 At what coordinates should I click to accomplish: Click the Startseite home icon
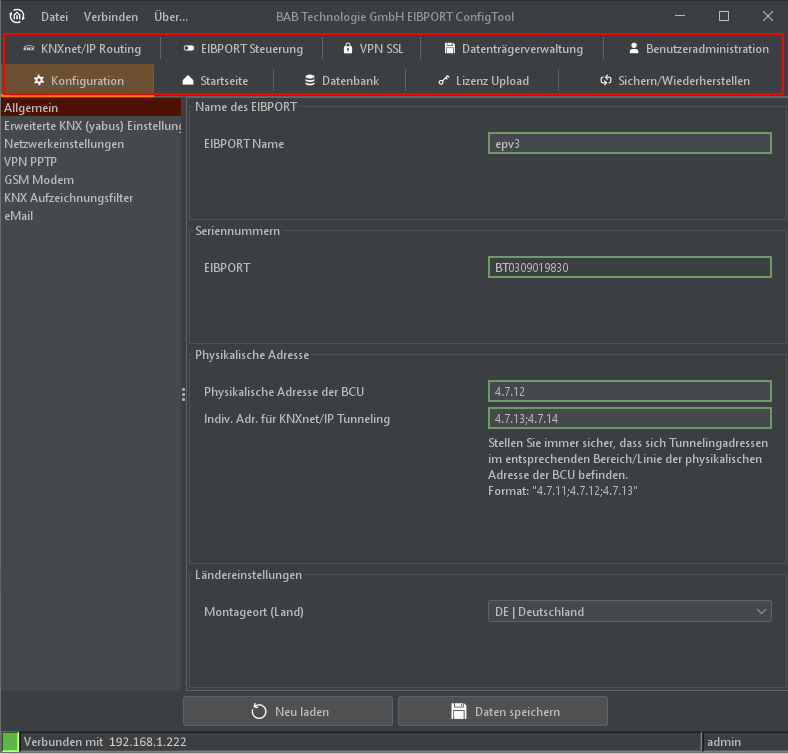[187, 81]
